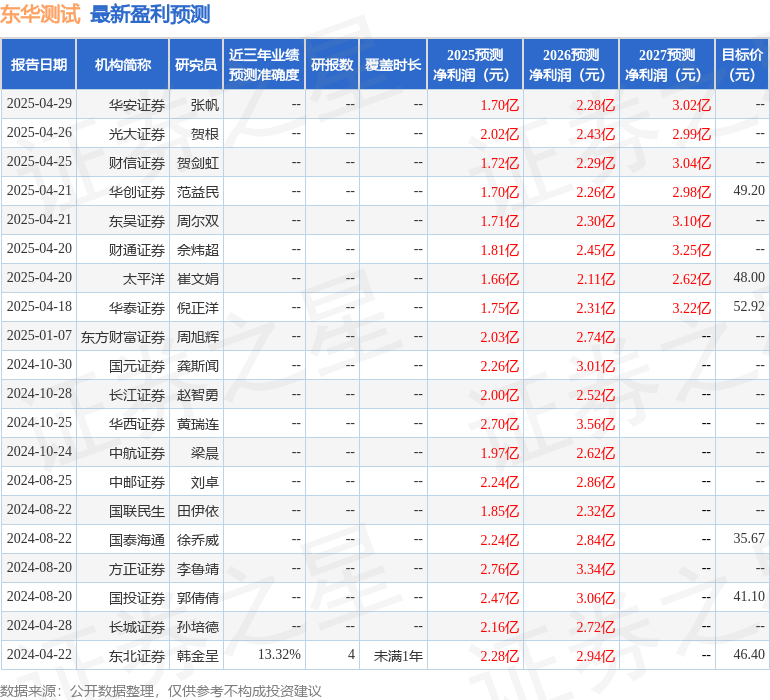
Task: Click analyst name 梁晨
Action: click(x=205, y=452)
